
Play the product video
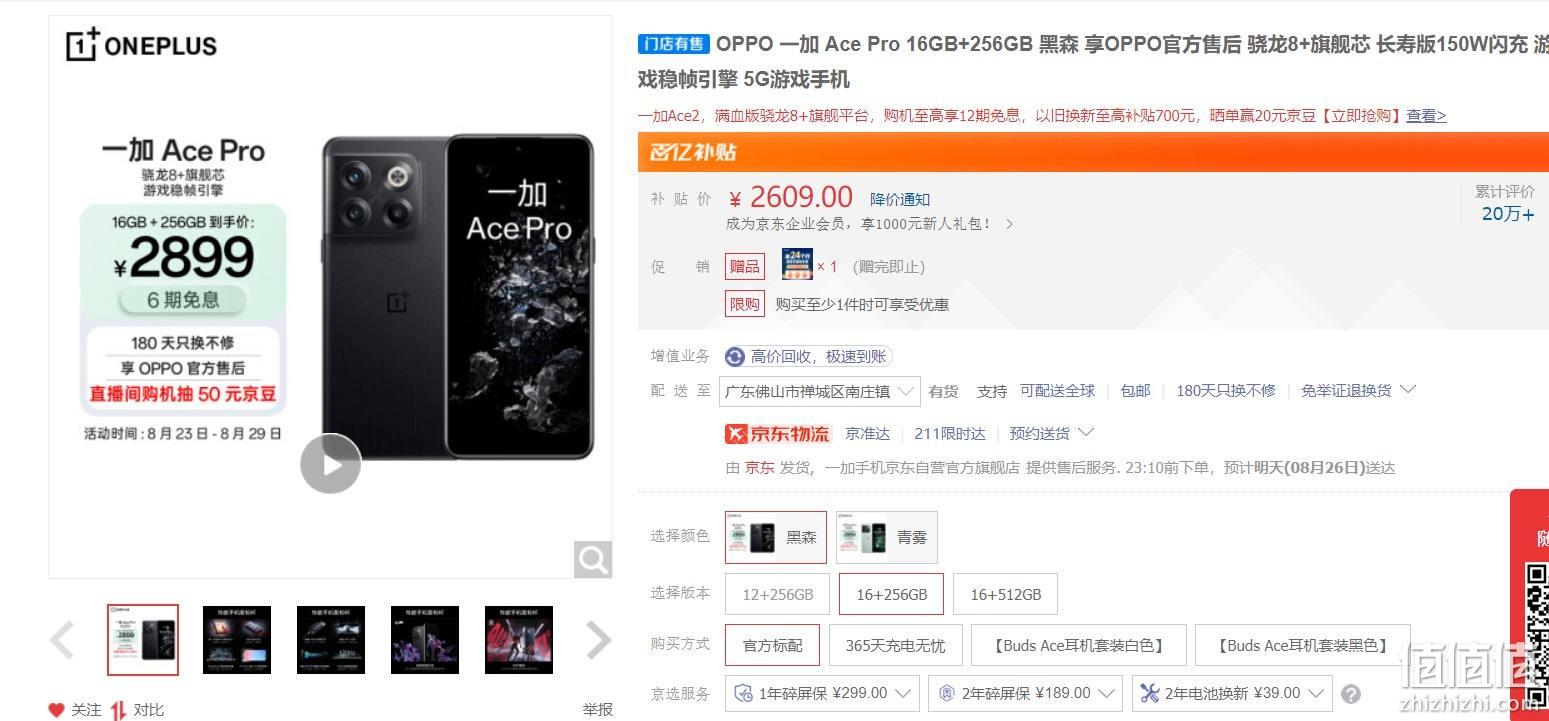coord(330,464)
